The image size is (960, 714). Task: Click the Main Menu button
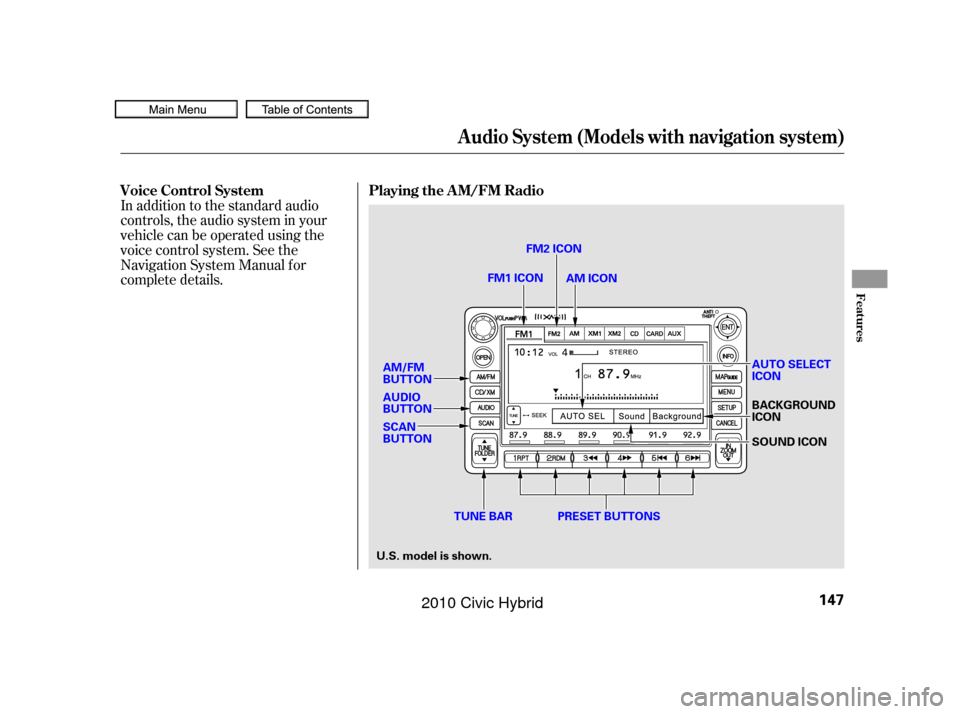pos(176,109)
